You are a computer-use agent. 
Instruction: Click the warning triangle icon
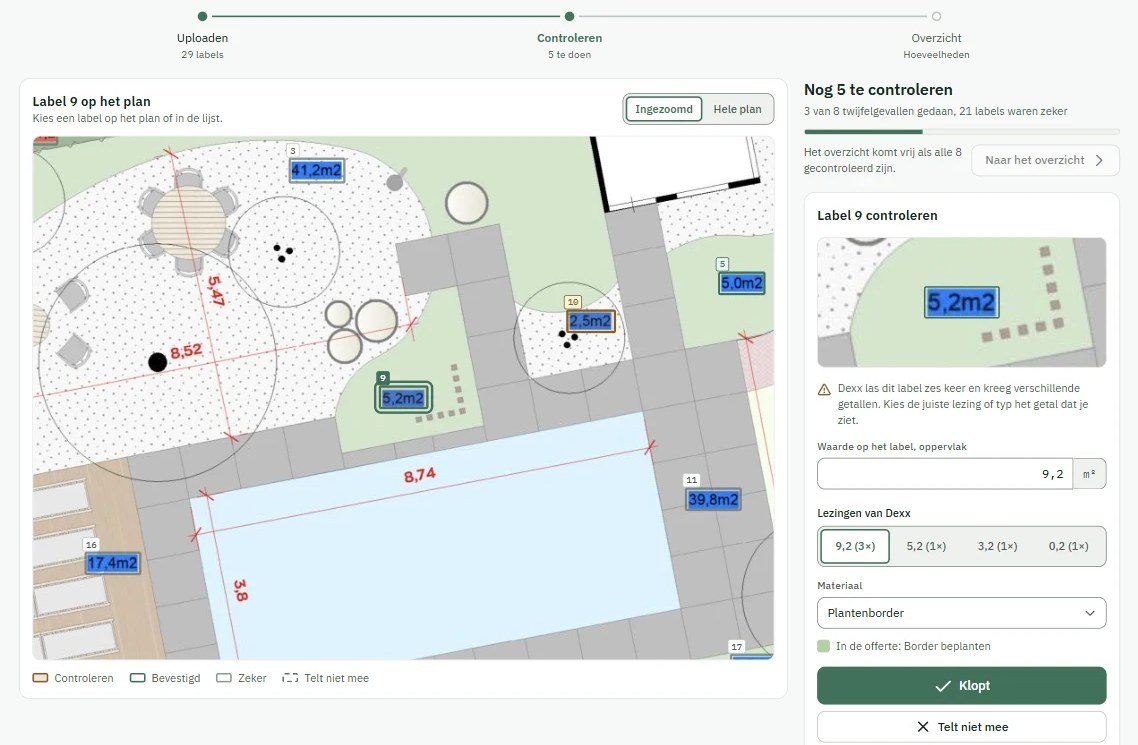click(x=824, y=390)
